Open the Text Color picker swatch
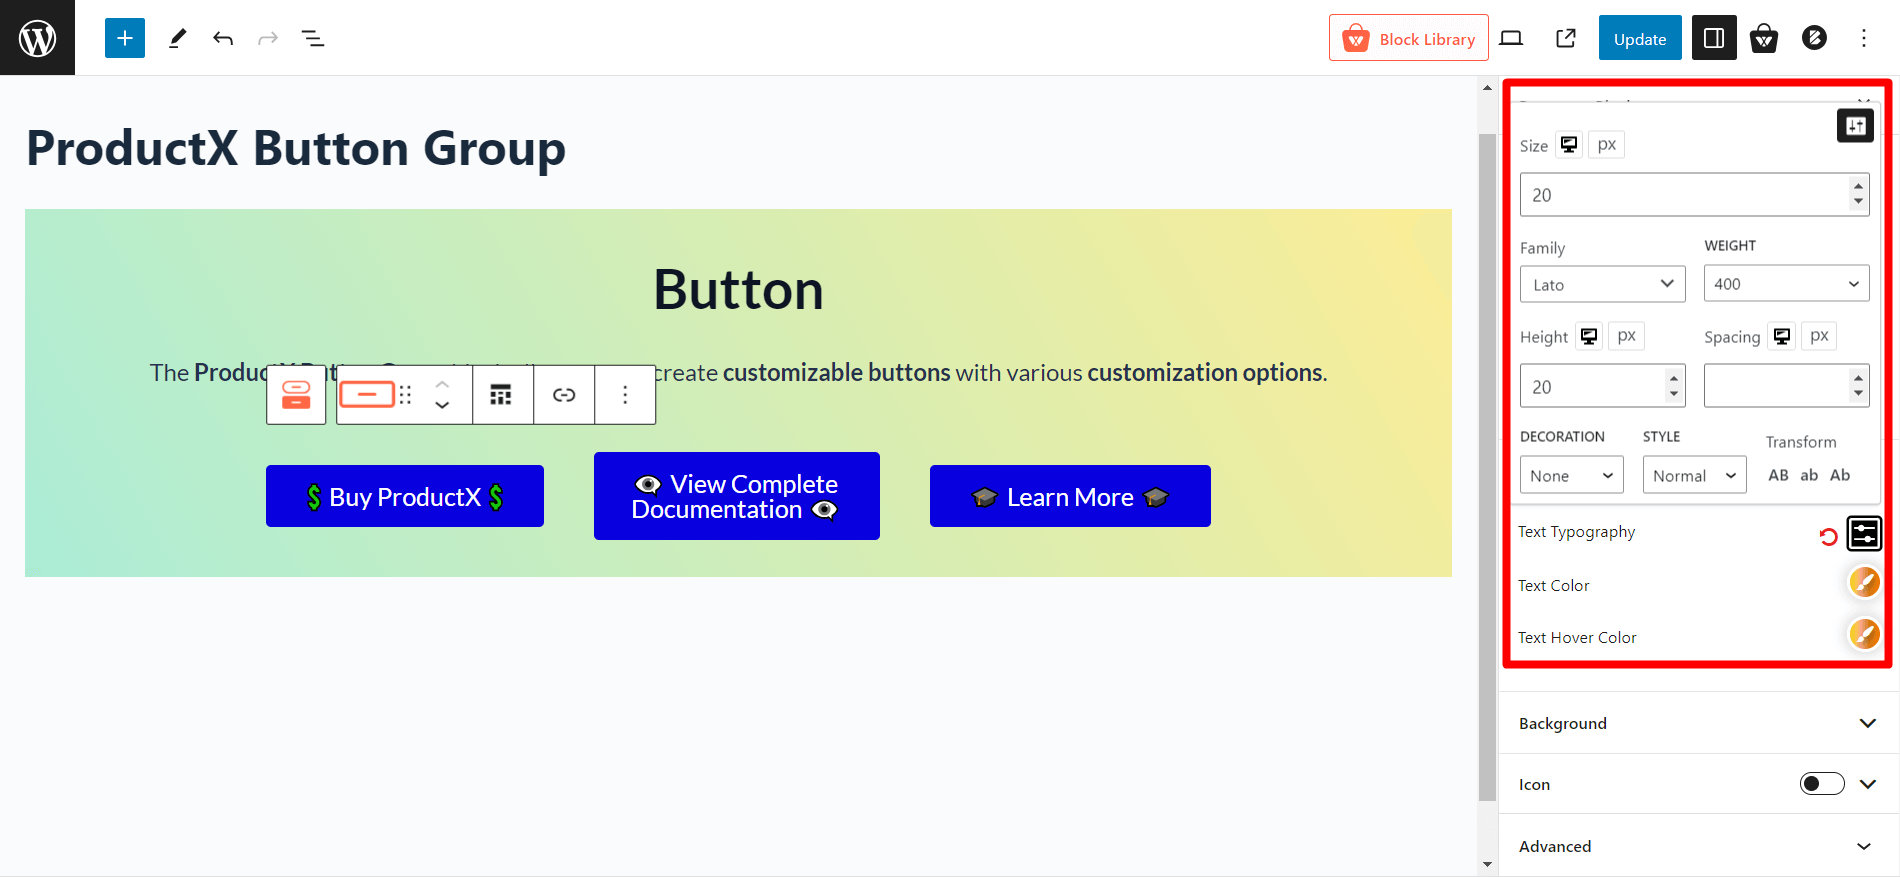Viewport: 1900px width, 877px height. pyautogui.click(x=1864, y=581)
